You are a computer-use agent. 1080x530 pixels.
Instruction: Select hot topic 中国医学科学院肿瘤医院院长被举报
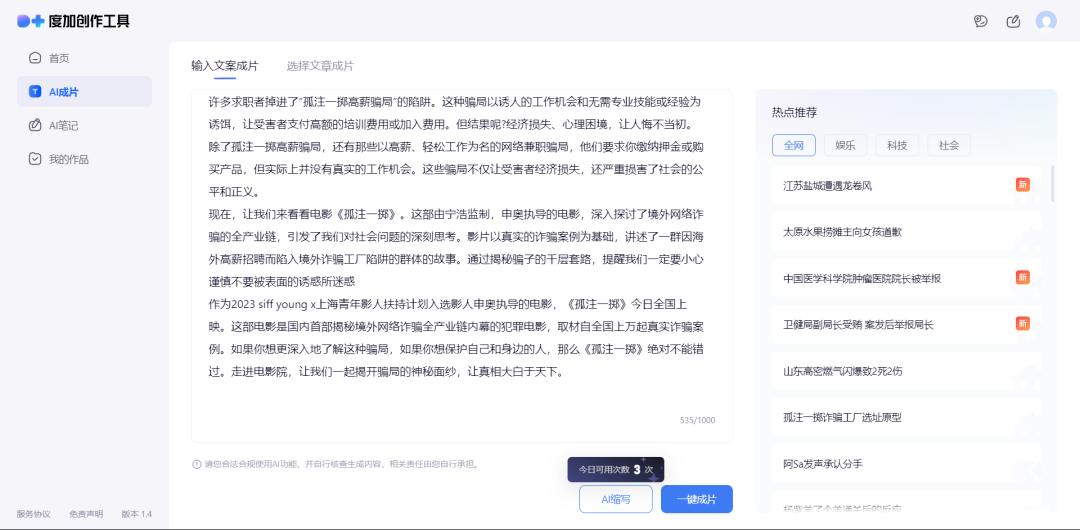pos(907,278)
